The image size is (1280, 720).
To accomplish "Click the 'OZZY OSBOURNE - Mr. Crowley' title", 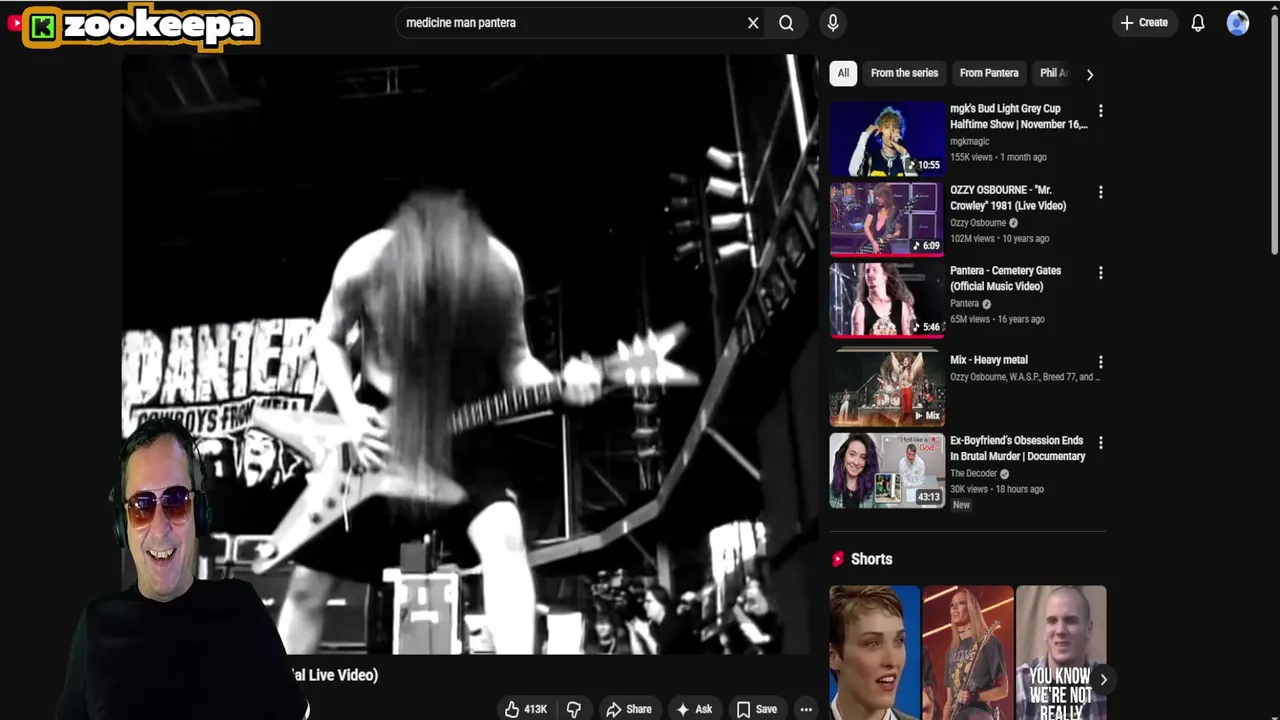I will 1008,198.
